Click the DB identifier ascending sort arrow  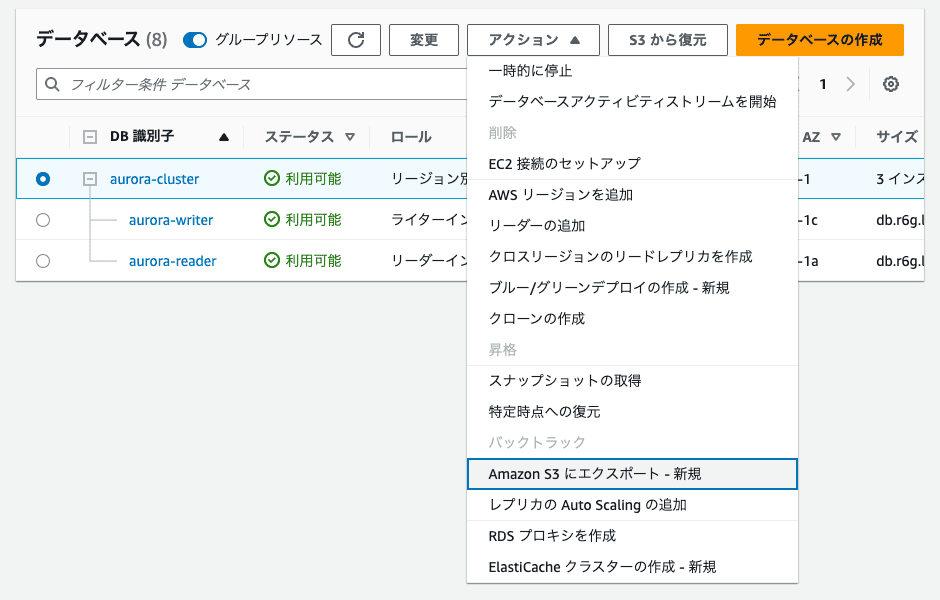(223, 137)
